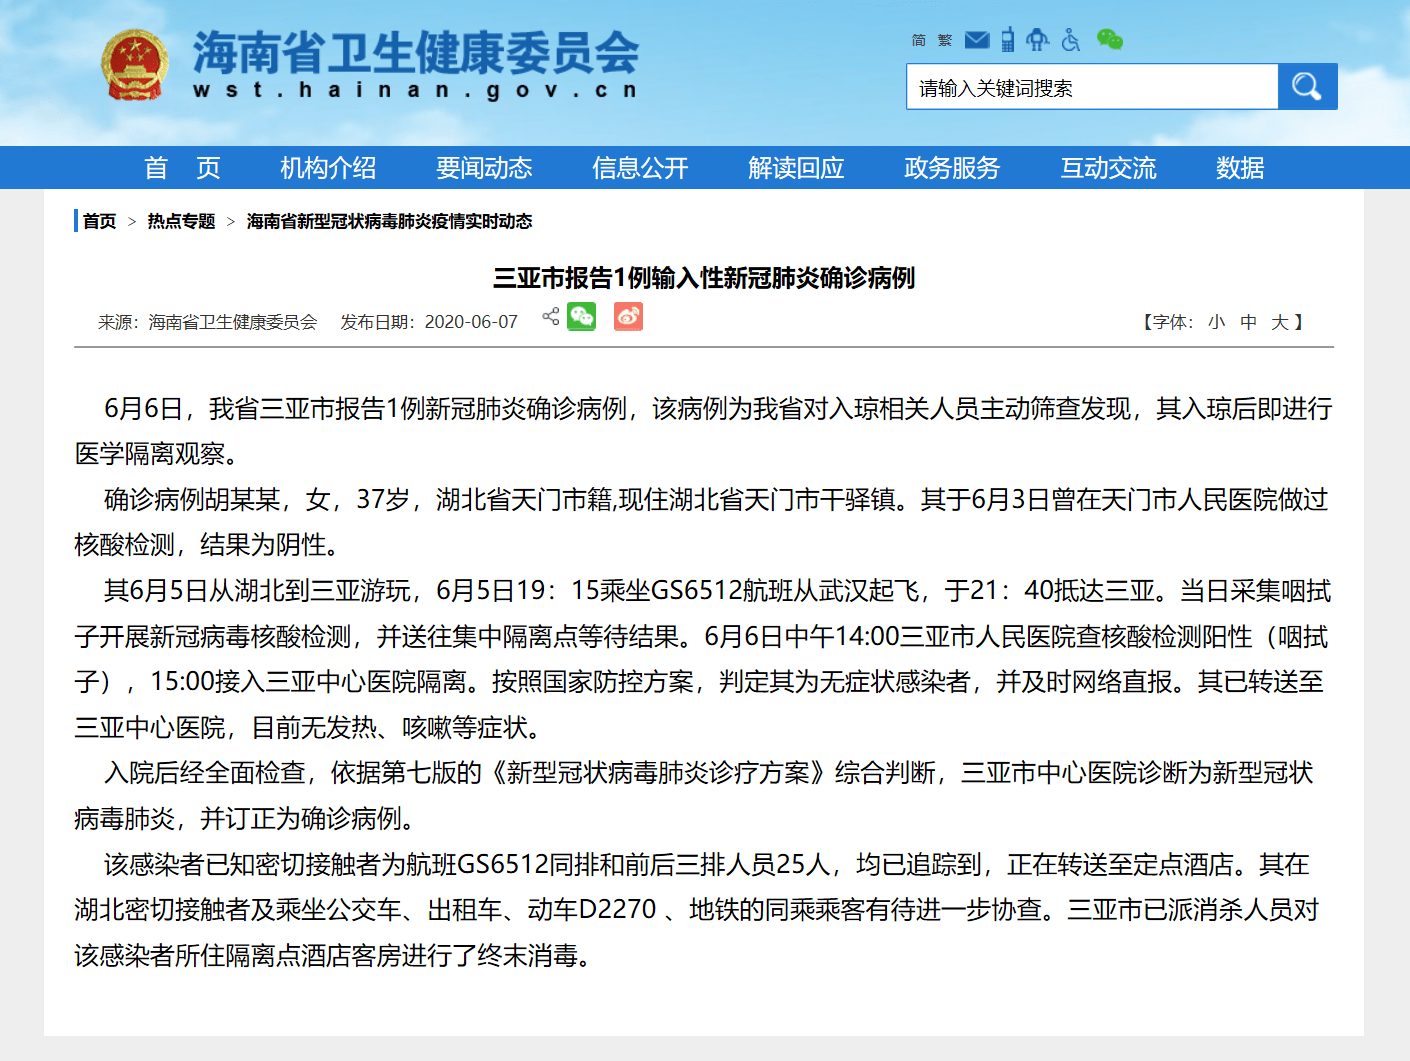Switch to simplified Chinese 简

click(x=919, y=40)
